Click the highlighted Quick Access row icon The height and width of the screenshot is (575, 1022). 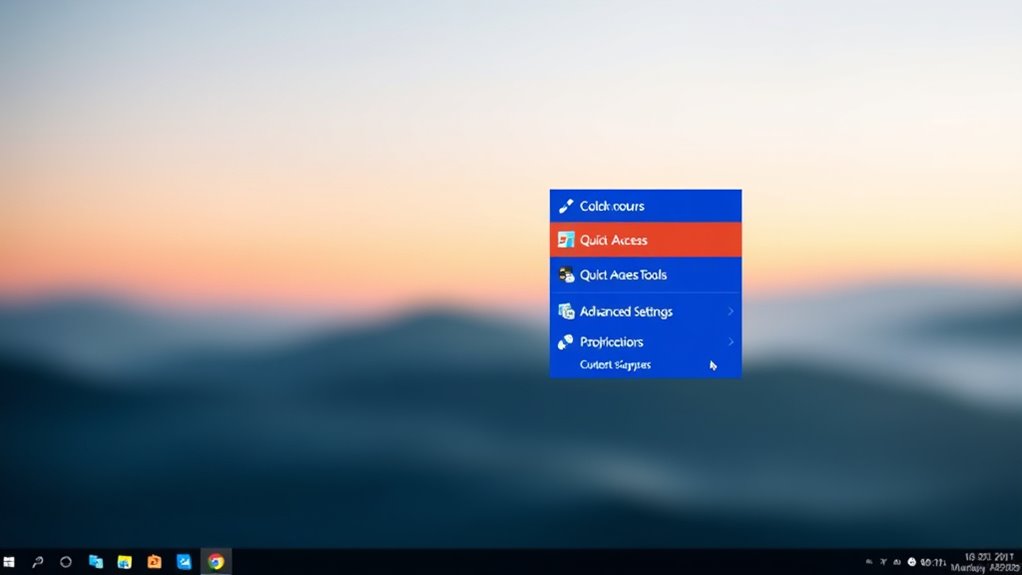coord(566,240)
